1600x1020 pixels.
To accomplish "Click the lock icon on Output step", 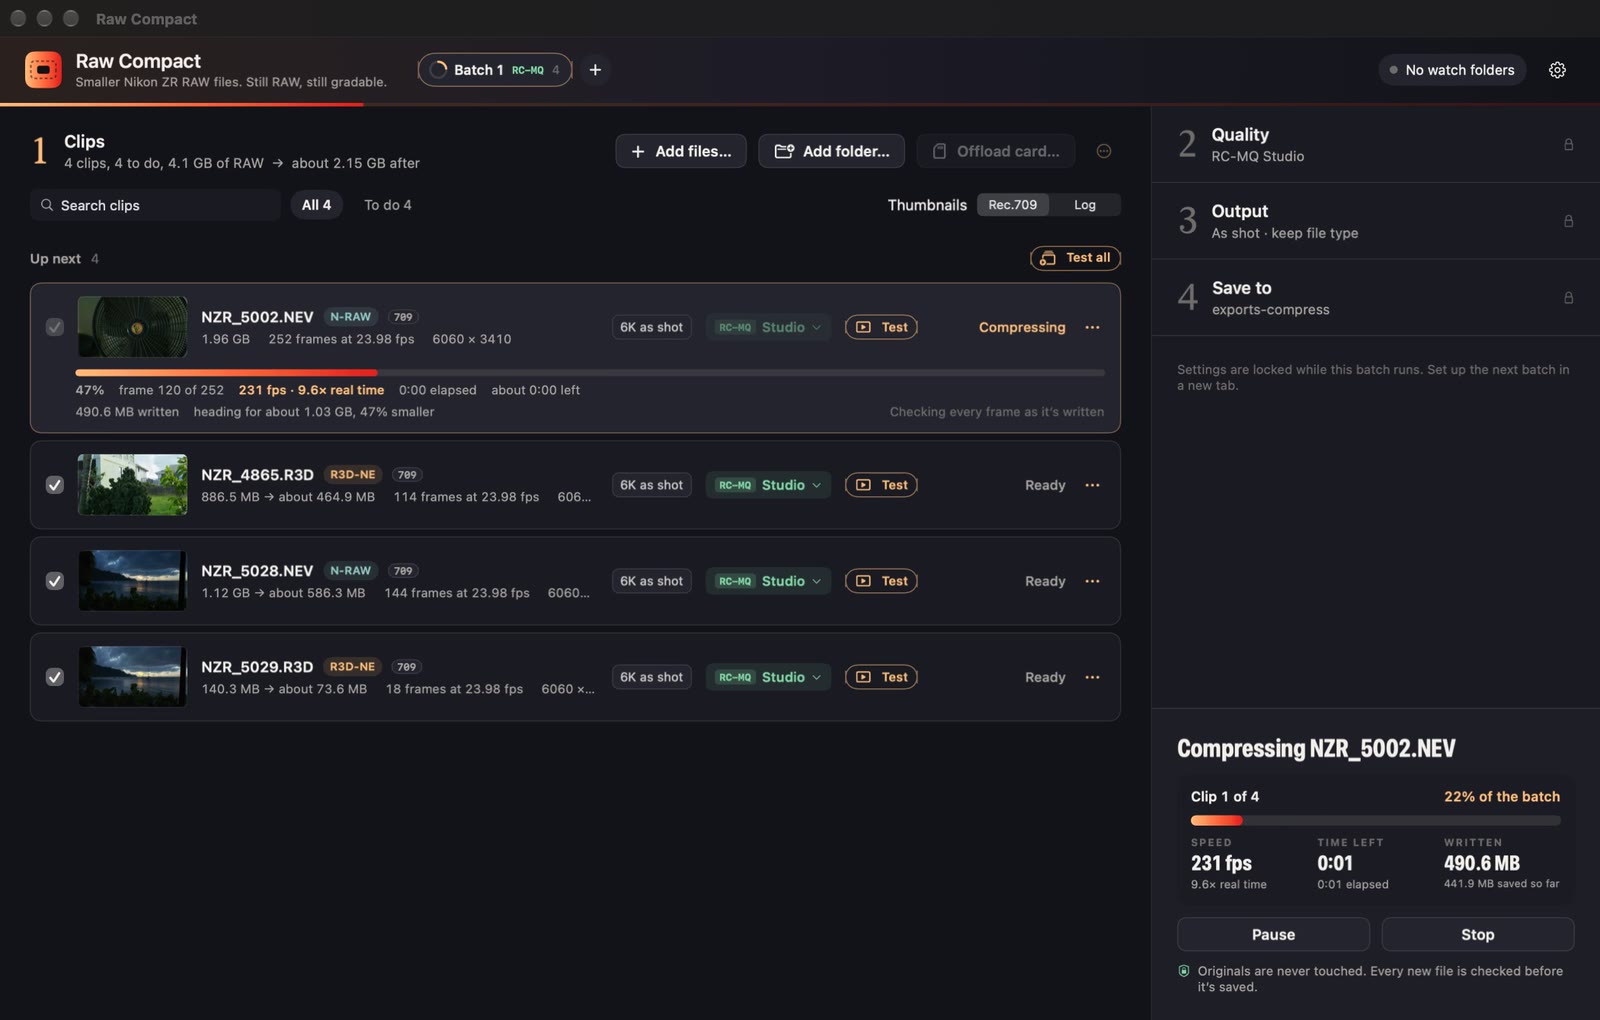I will point(1568,221).
